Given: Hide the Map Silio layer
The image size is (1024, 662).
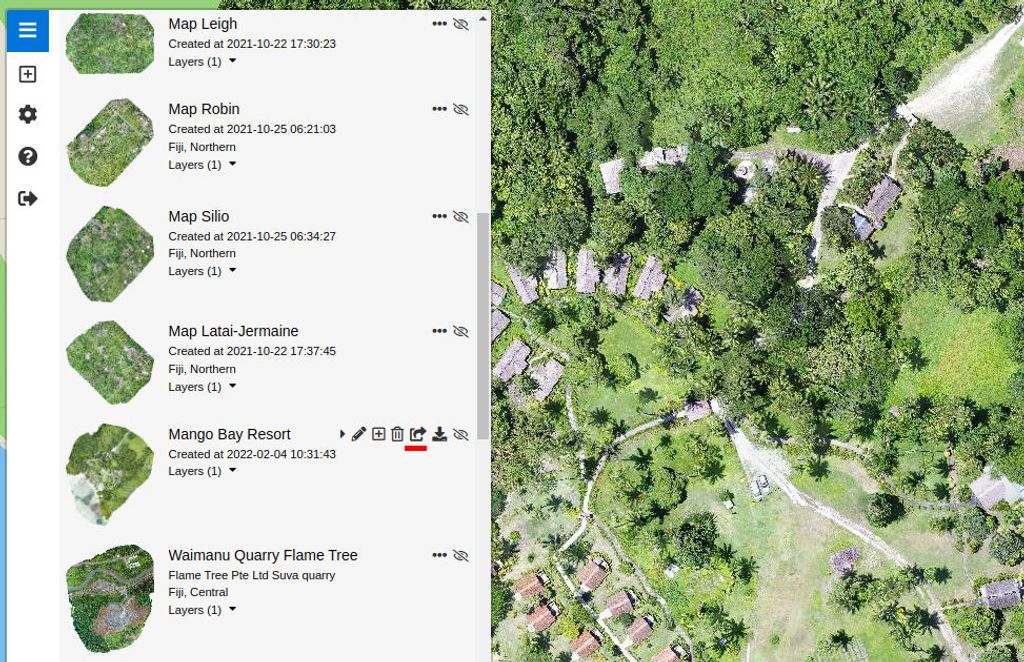Looking at the screenshot, I should 461,216.
